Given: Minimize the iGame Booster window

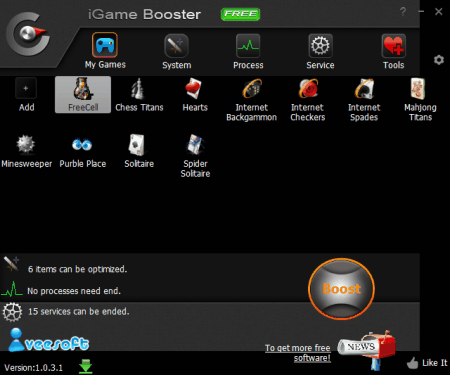Looking at the screenshot, I should click(421, 12).
